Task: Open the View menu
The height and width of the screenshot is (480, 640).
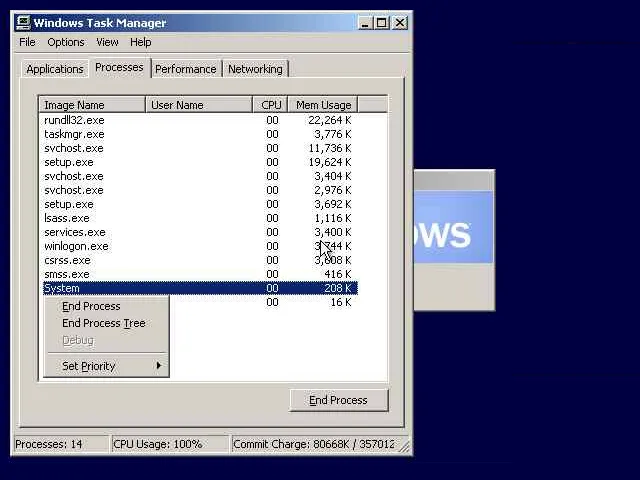Action: click(x=107, y=42)
